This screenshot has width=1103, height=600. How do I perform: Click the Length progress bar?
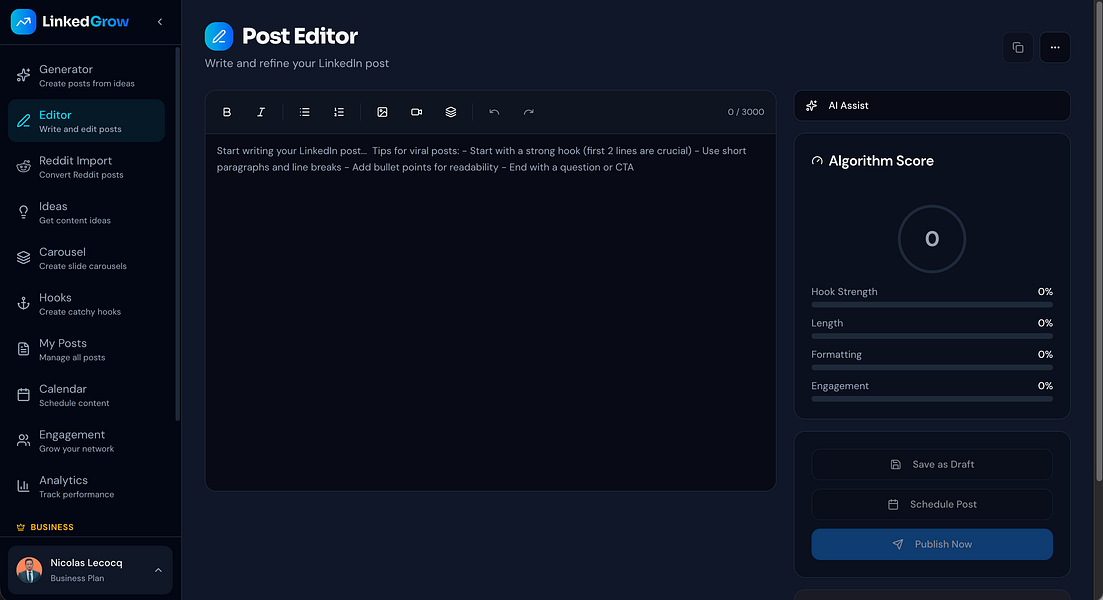click(932, 336)
